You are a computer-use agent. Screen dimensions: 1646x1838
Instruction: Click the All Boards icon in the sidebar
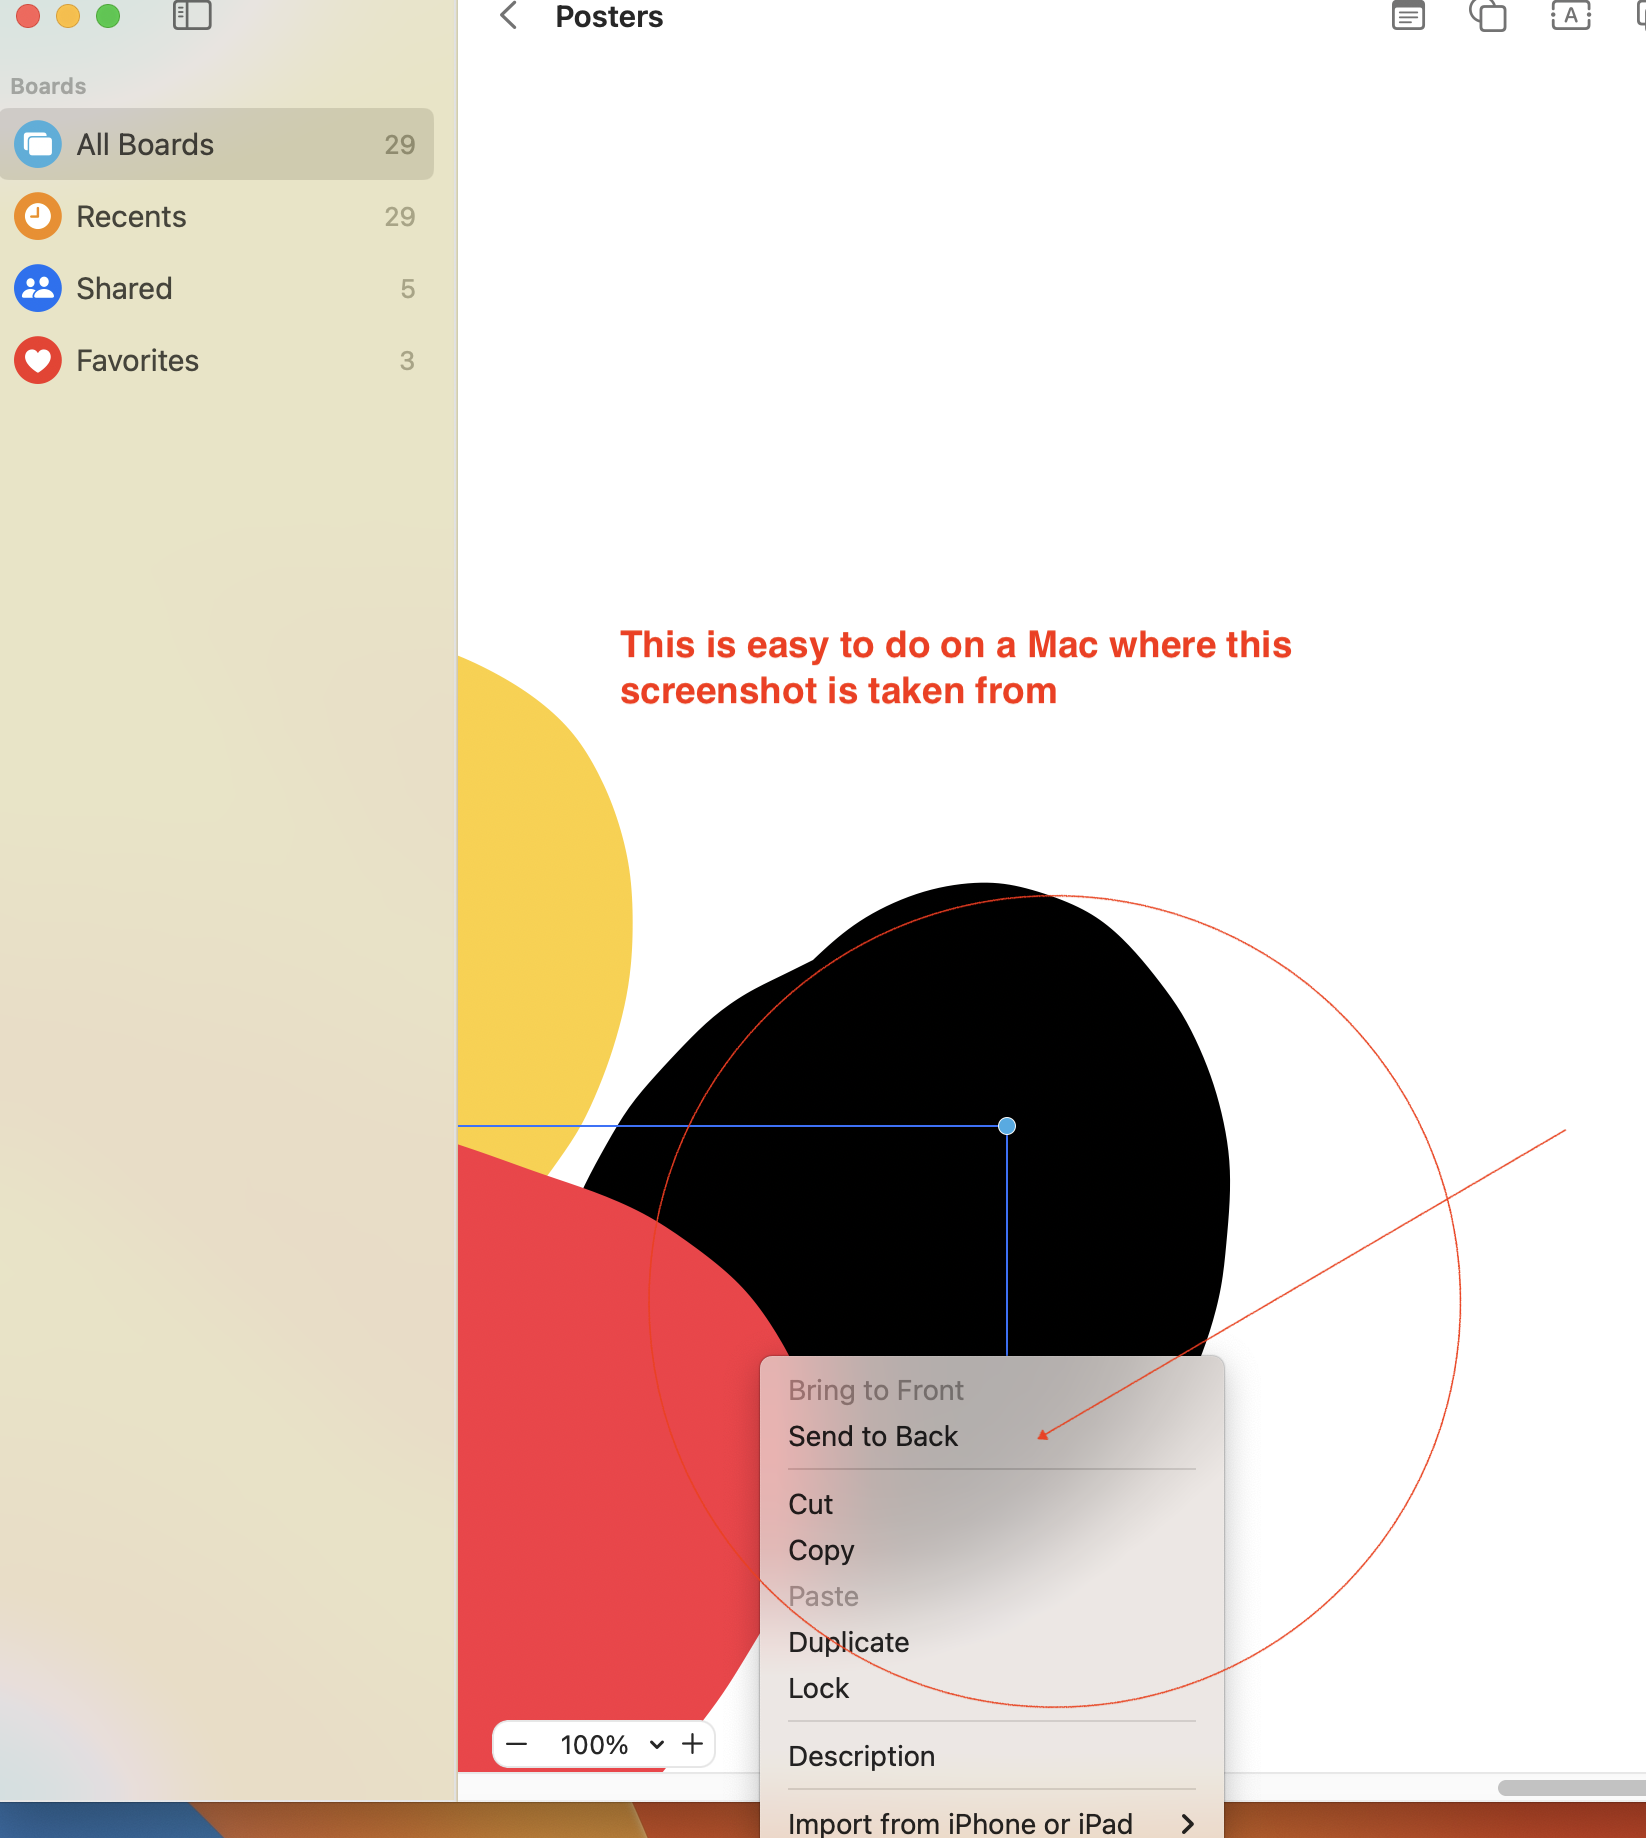pyautogui.click(x=38, y=143)
